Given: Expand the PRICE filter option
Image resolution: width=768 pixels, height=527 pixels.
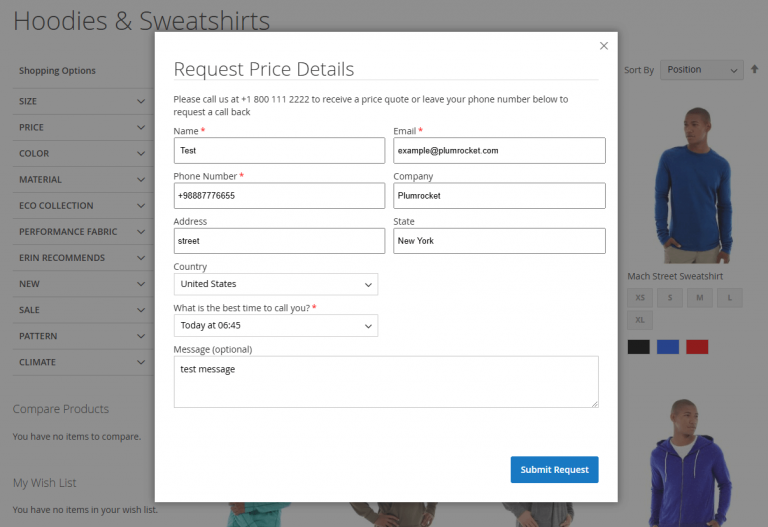Looking at the screenshot, I should (81, 127).
